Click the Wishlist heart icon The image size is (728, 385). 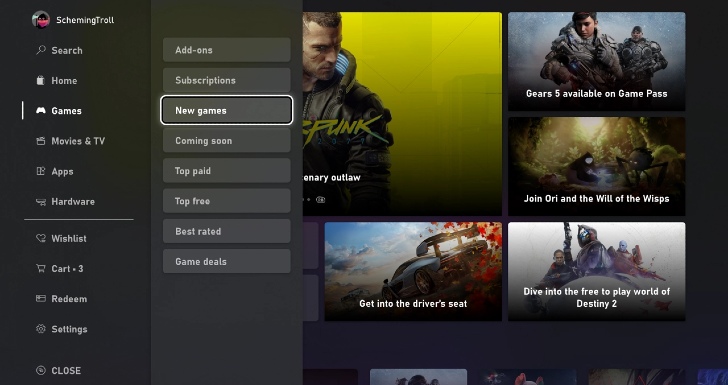coord(41,238)
